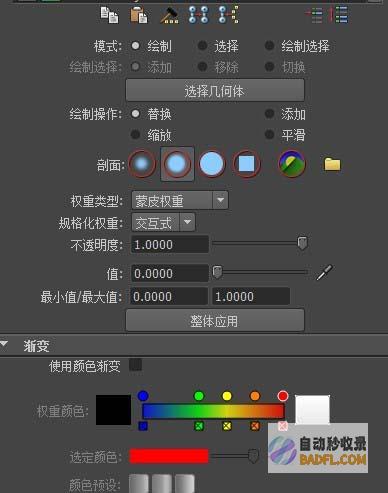
Task: Delete the orange ramp entry via its X box
Action: click(x=255, y=426)
